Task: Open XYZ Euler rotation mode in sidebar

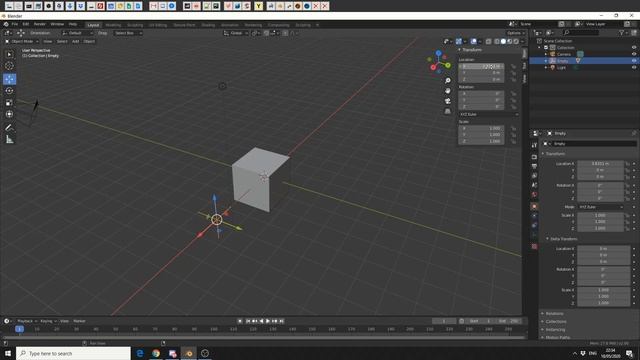Action: pos(488,114)
